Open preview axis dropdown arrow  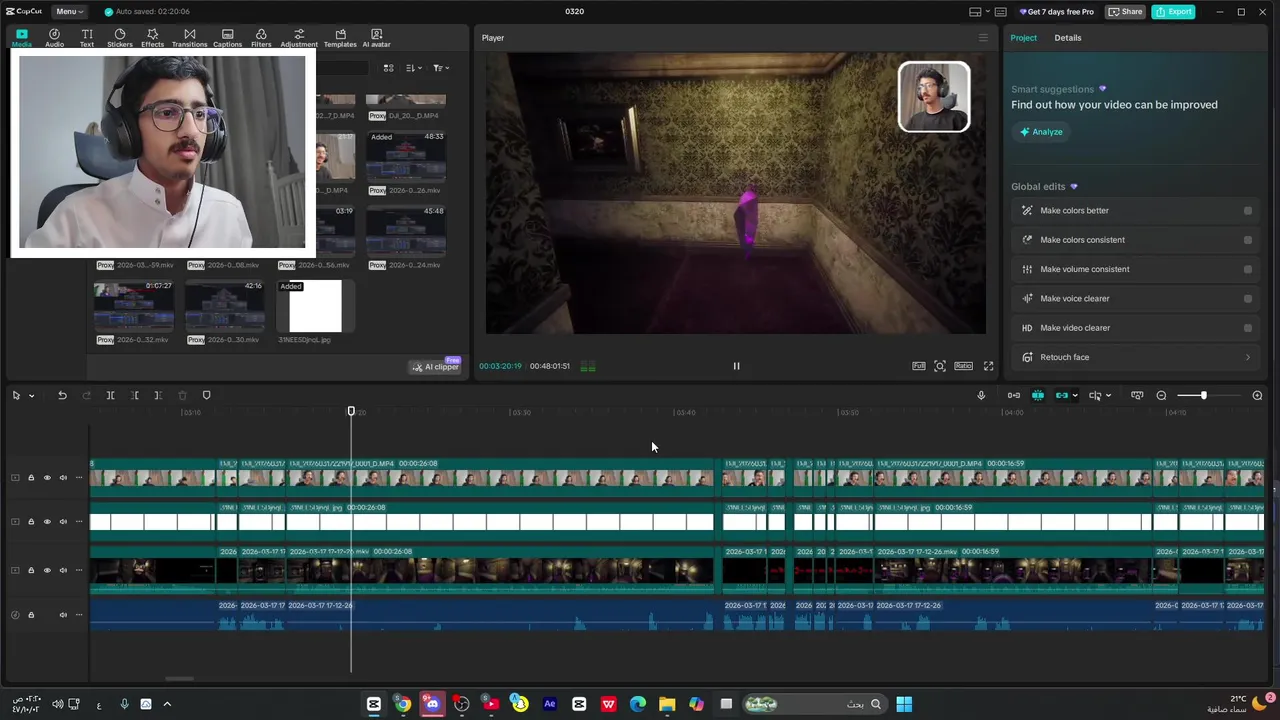[1108, 395]
